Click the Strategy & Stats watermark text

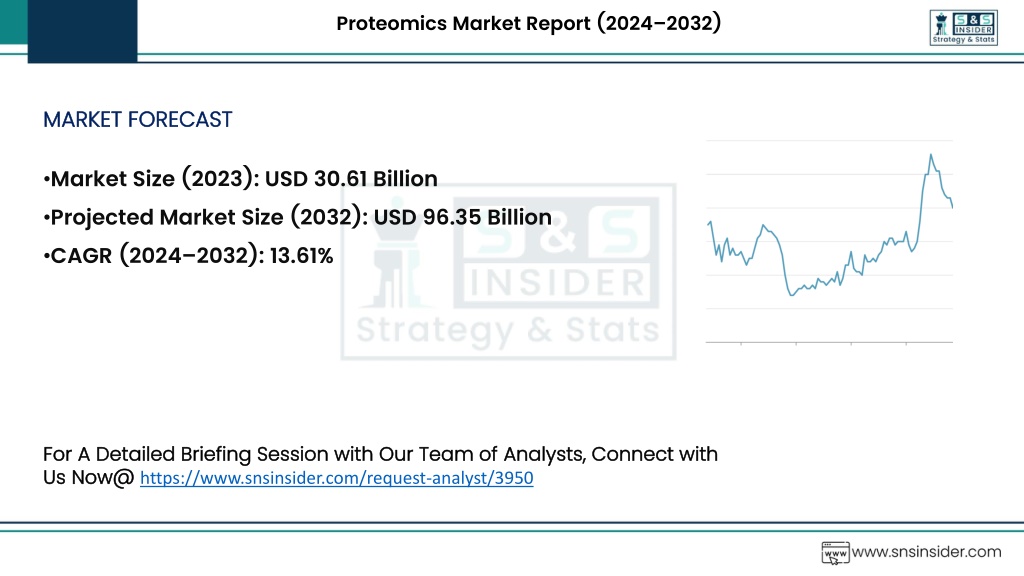[x=508, y=329]
